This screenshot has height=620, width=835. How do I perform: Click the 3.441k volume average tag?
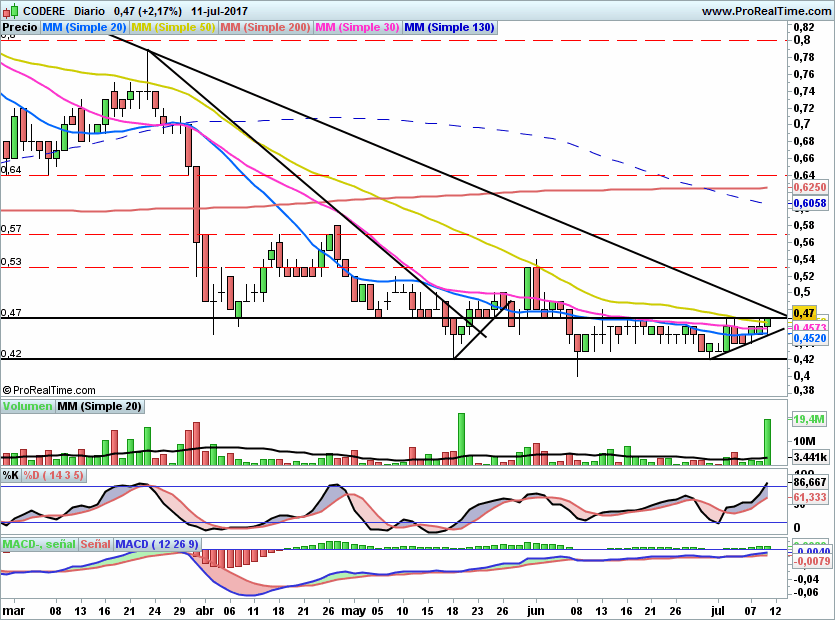(x=809, y=457)
